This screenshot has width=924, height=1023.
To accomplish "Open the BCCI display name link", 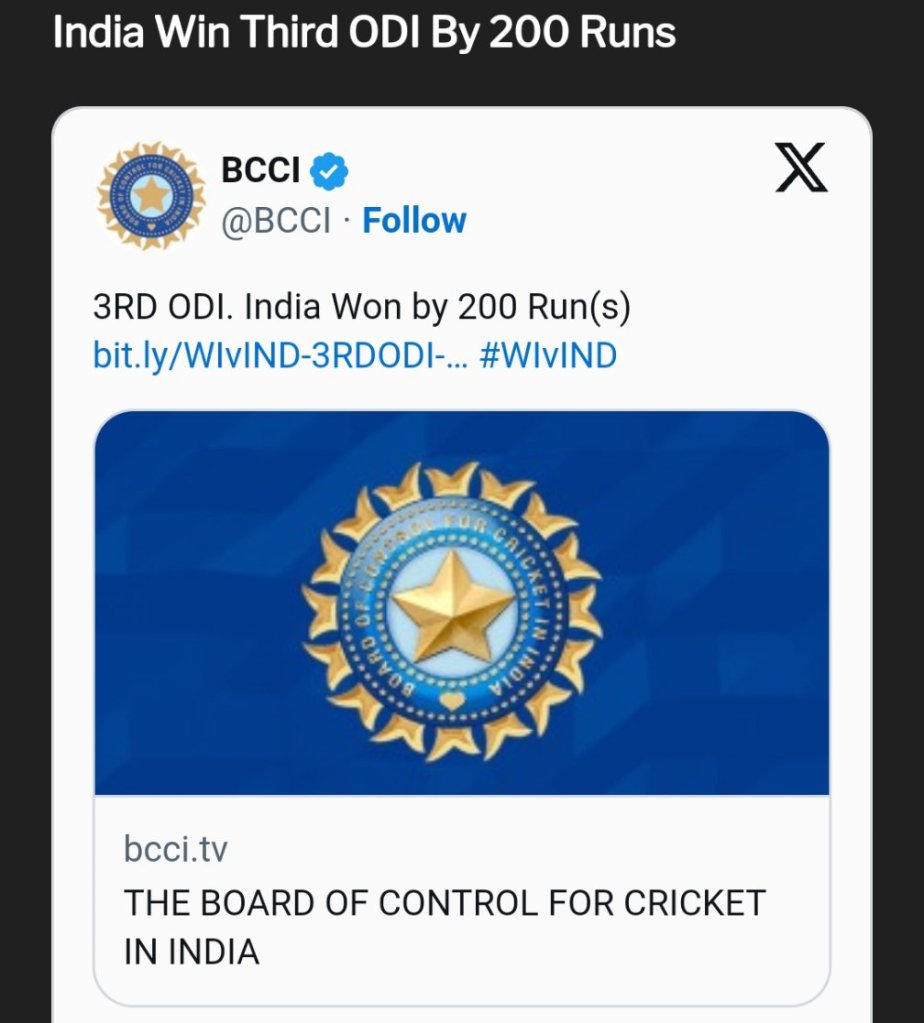I will pos(260,171).
